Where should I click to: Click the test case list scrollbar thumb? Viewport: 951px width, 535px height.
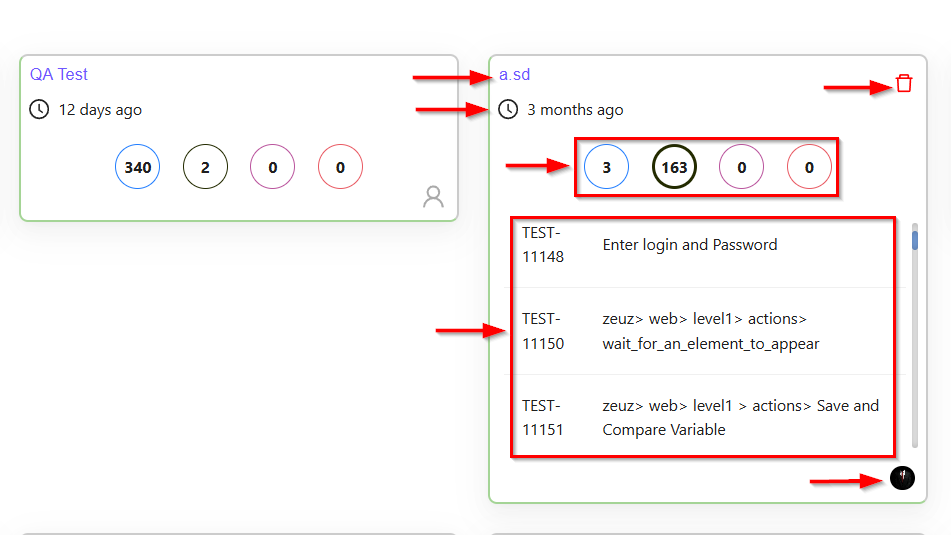click(914, 240)
